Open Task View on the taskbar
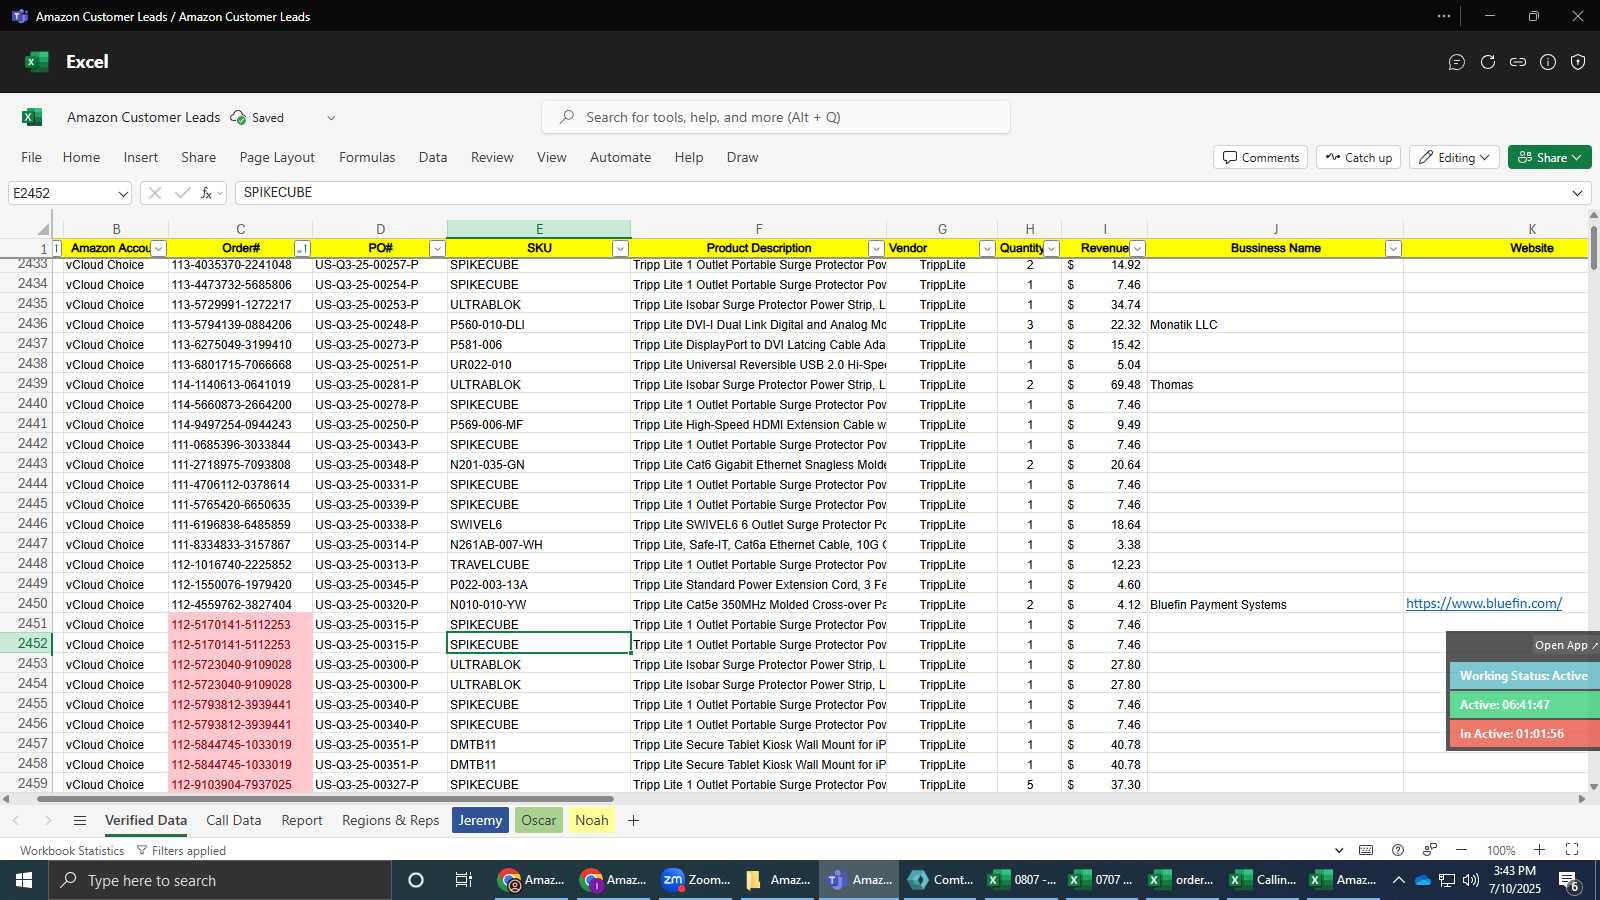This screenshot has width=1600, height=900. [x=464, y=880]
